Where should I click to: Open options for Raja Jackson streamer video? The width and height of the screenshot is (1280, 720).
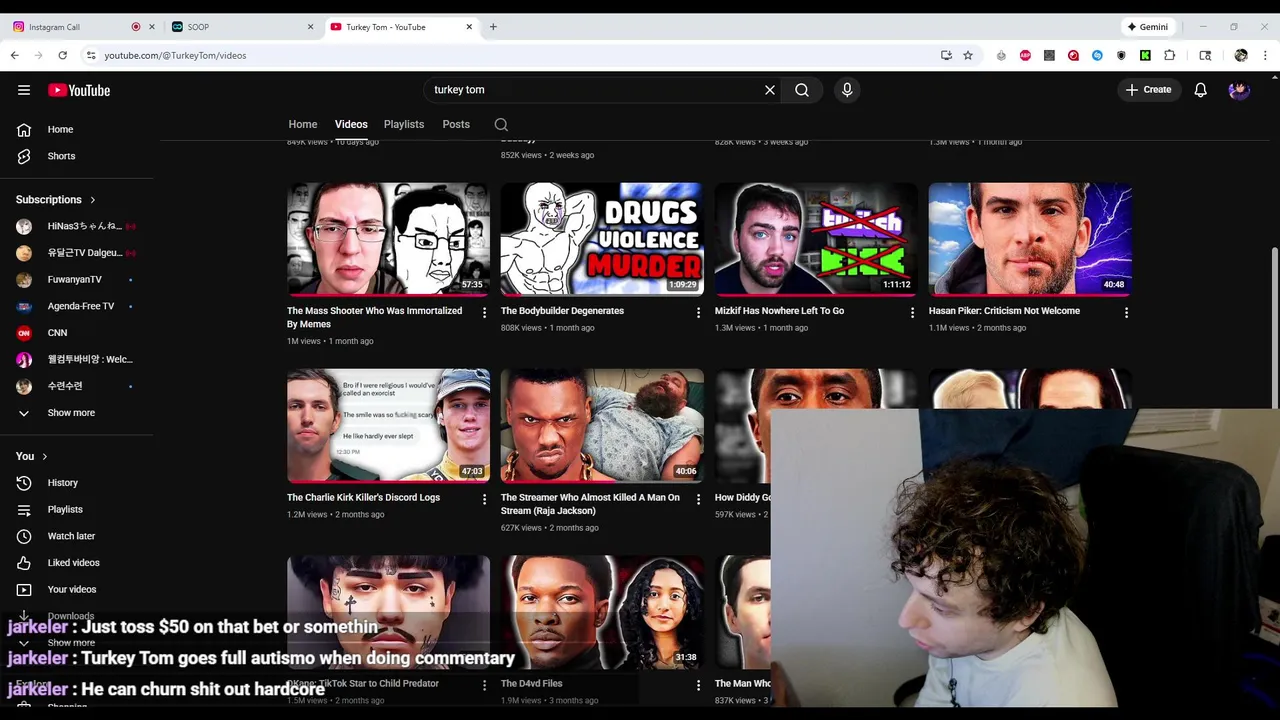point(698,499)
